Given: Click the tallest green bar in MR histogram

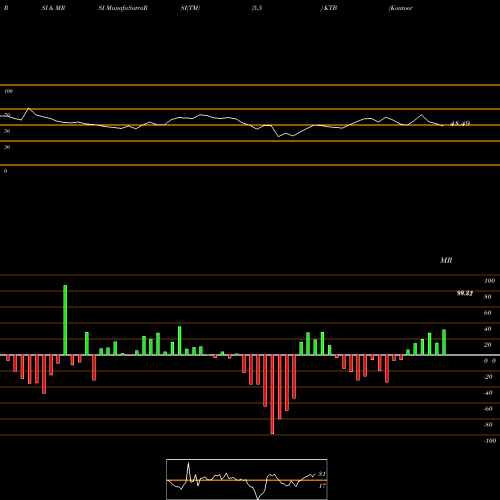Looking at the screenshot, I should pos(65,320).
